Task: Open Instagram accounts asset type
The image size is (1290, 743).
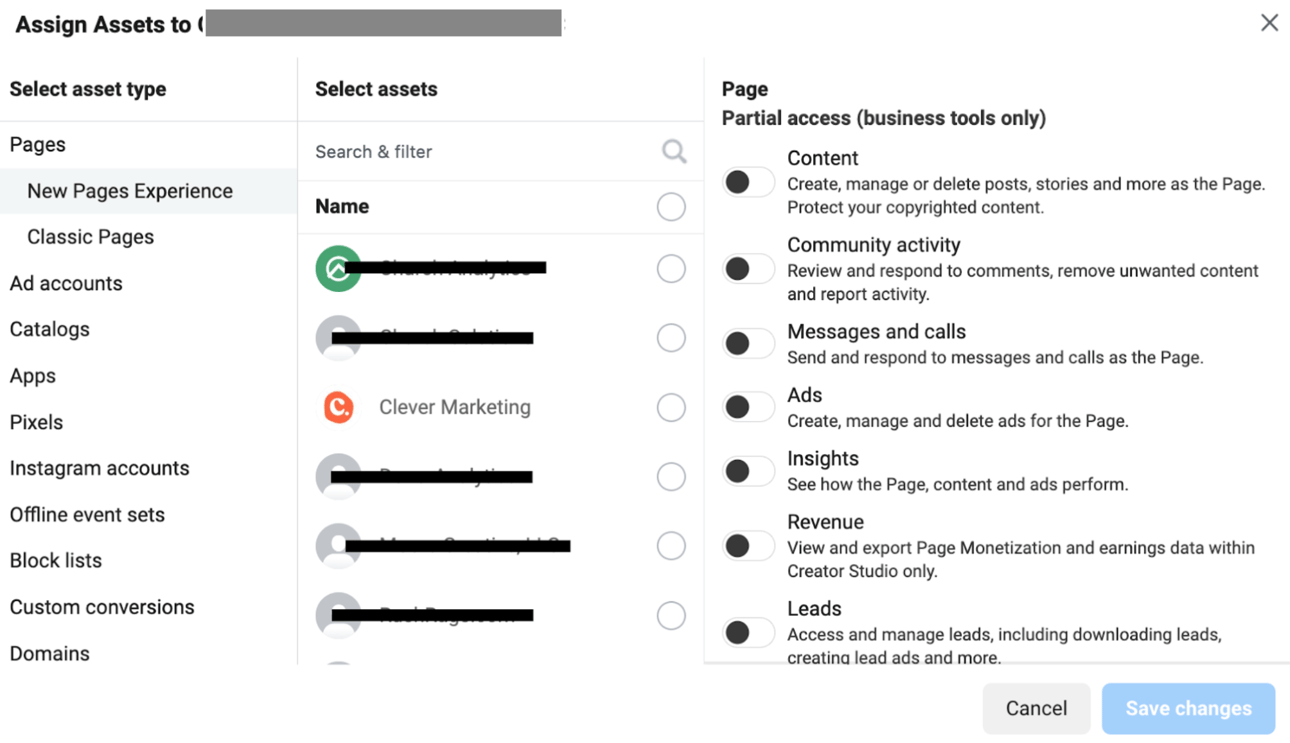Action: tap(99, 468)
